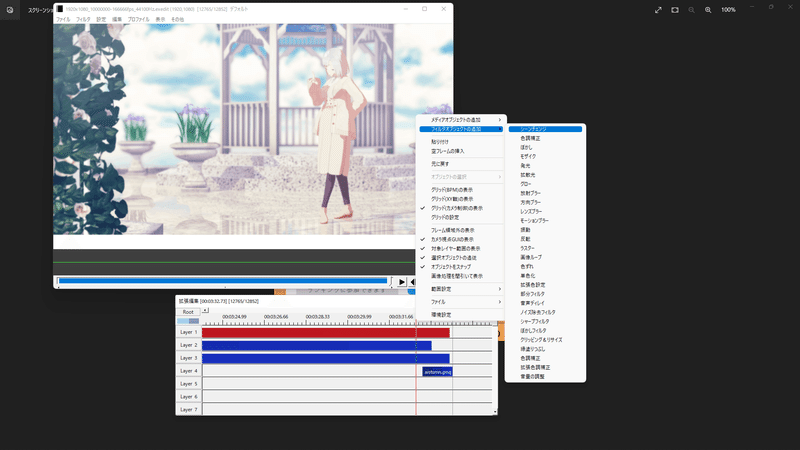Click the Layer 5 header button
Screen dimensions: 800x450
pyautogui.click(x=188, y=384)
